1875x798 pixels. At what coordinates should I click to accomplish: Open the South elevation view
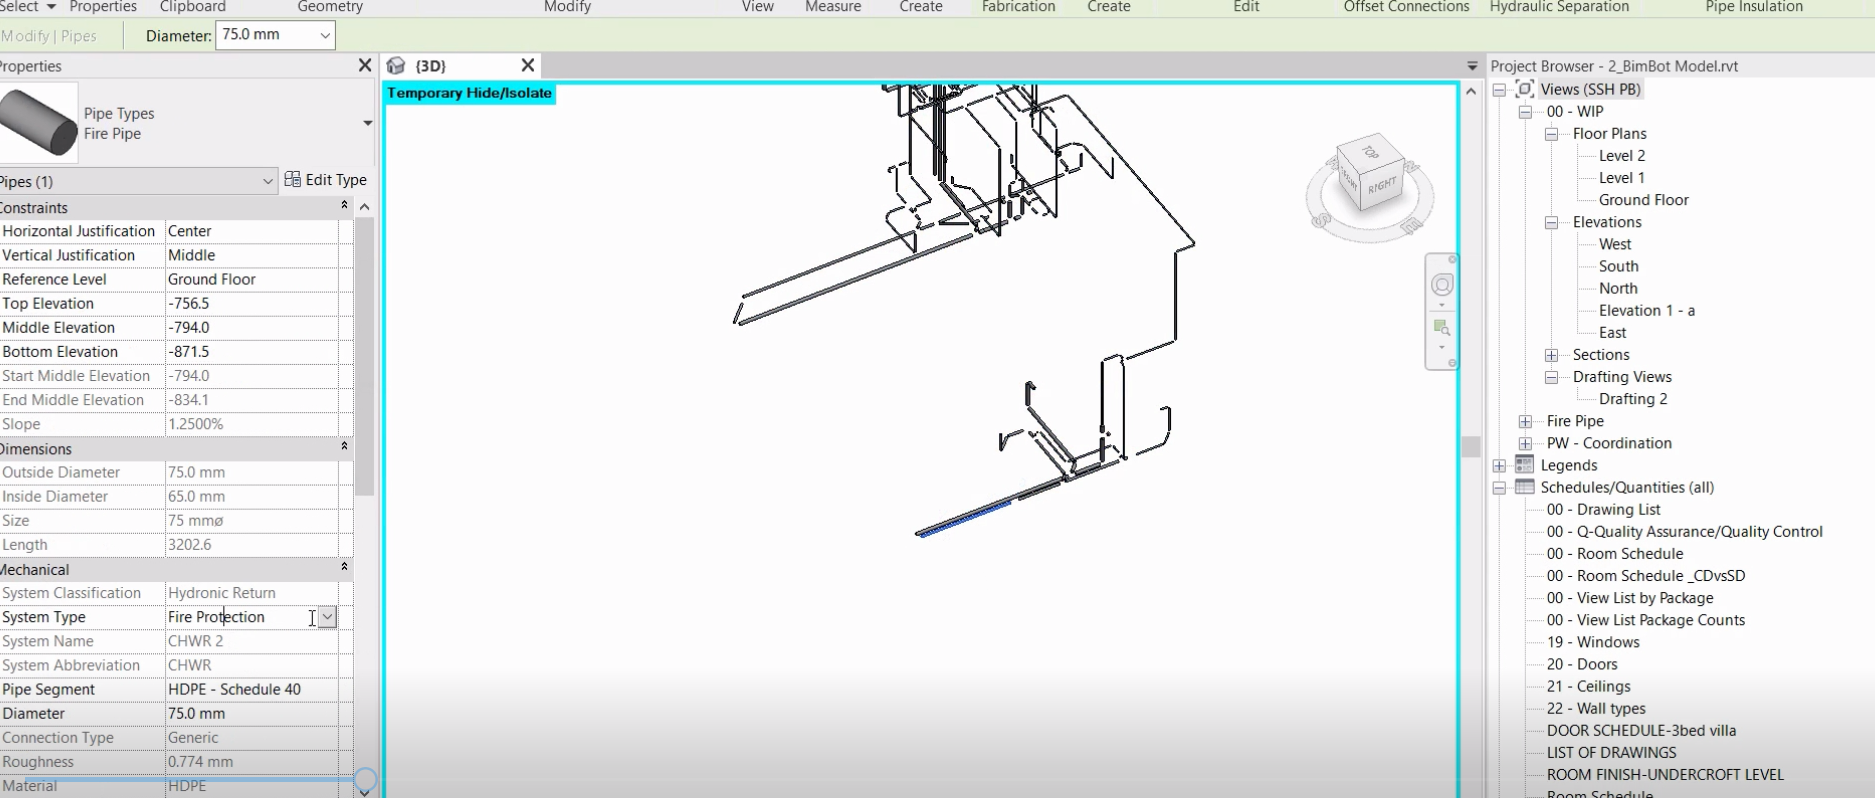(1618, 266)
